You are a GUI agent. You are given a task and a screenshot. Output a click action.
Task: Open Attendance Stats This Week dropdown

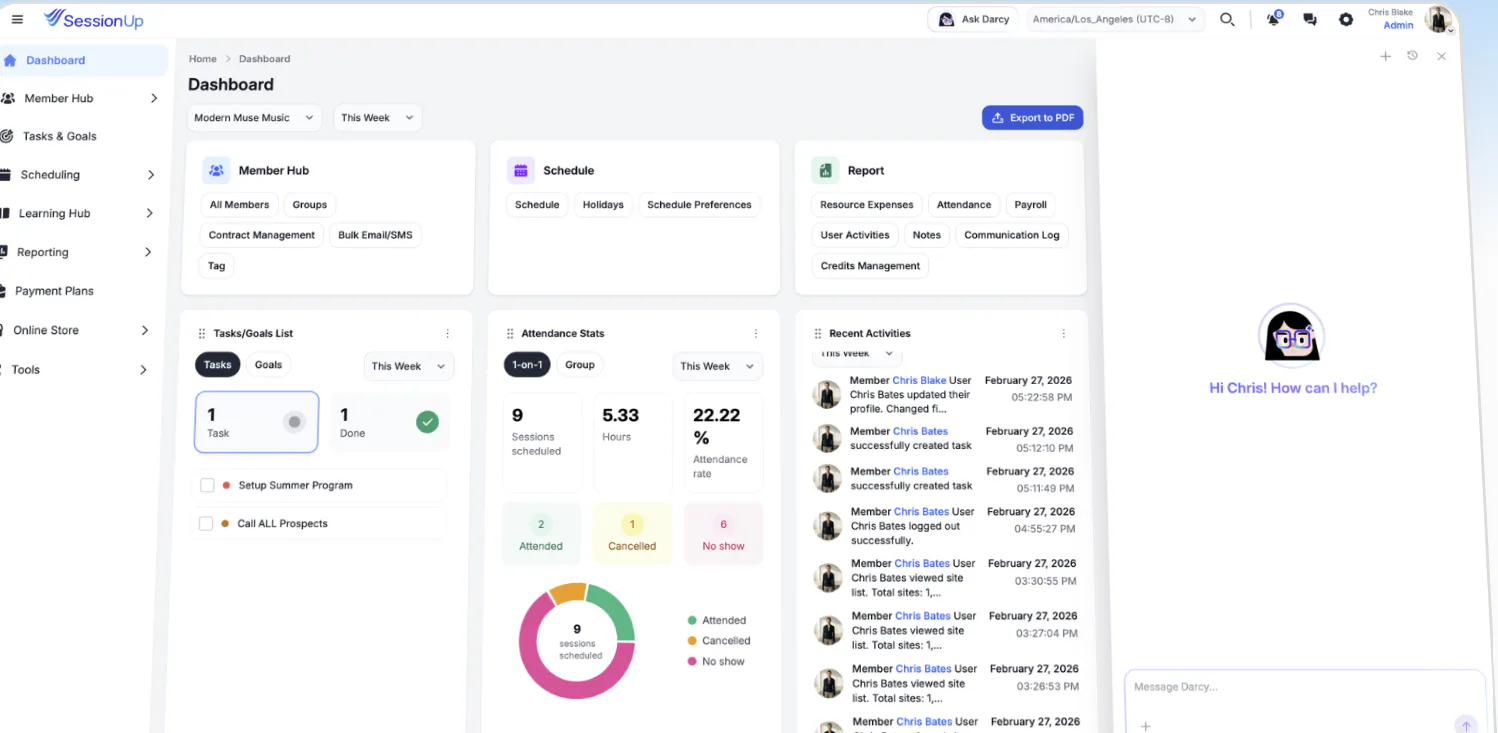pyautogui.click(x=718, y=366)
